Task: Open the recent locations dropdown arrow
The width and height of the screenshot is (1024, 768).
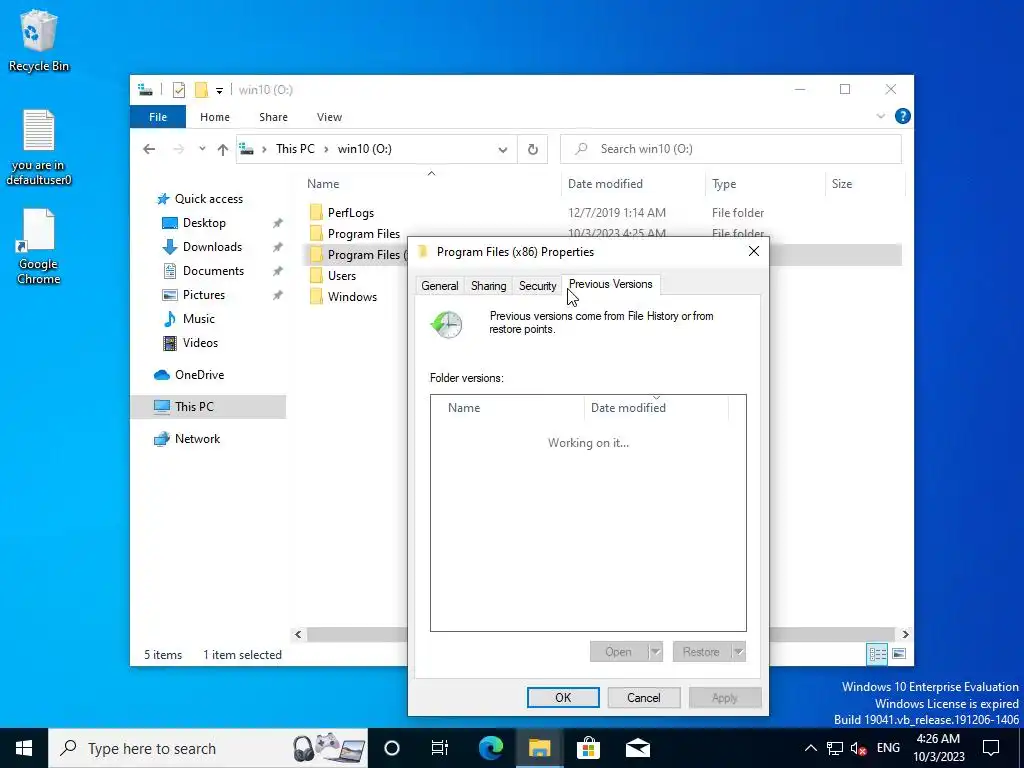Action: 202,149
